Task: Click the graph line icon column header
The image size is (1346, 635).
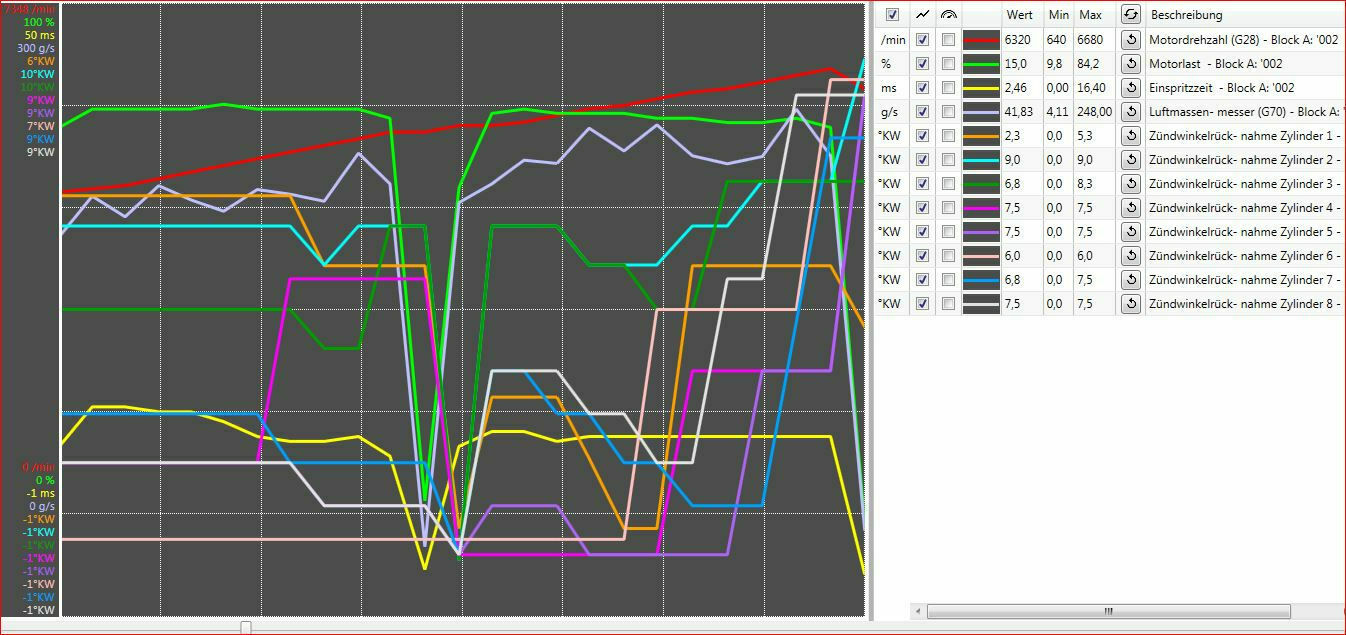Action: [x=922, y=15]
